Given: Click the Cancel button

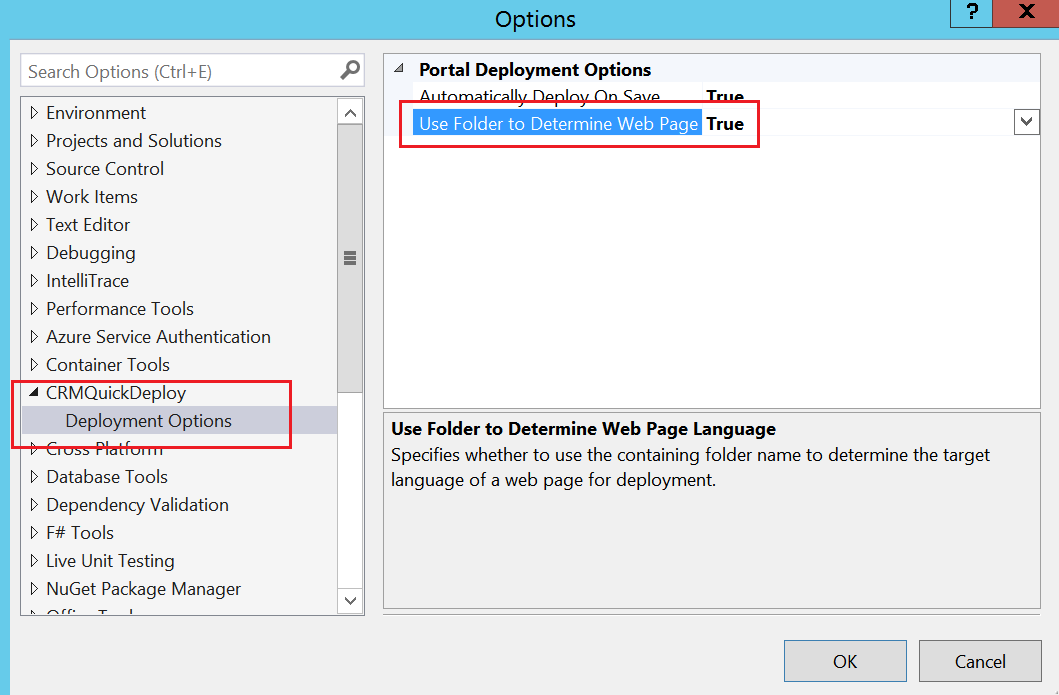Looking at the screenshot, I should pos(979,661).
